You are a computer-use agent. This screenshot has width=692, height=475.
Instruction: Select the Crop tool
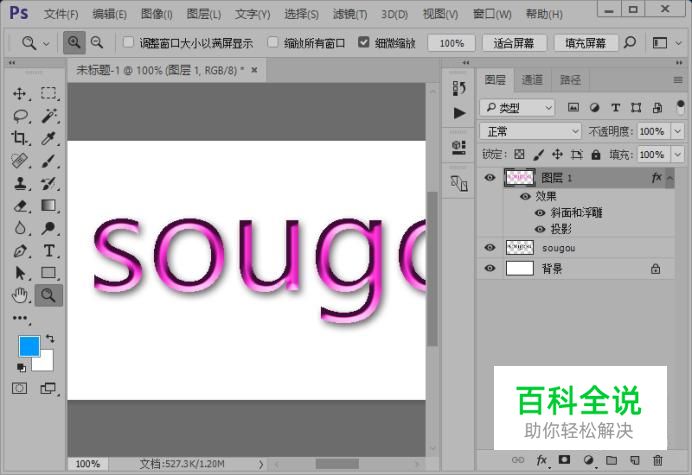tap(19, 138)
